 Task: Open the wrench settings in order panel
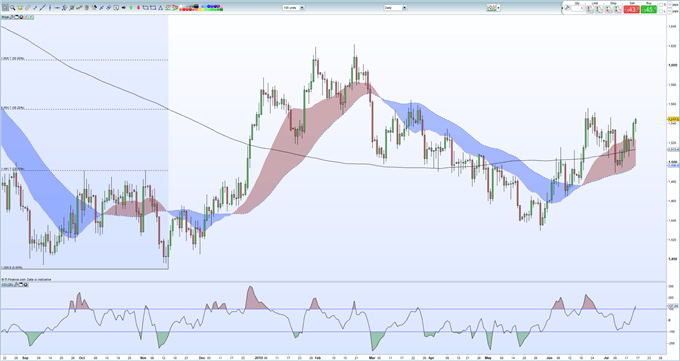[x=567, y=7]
